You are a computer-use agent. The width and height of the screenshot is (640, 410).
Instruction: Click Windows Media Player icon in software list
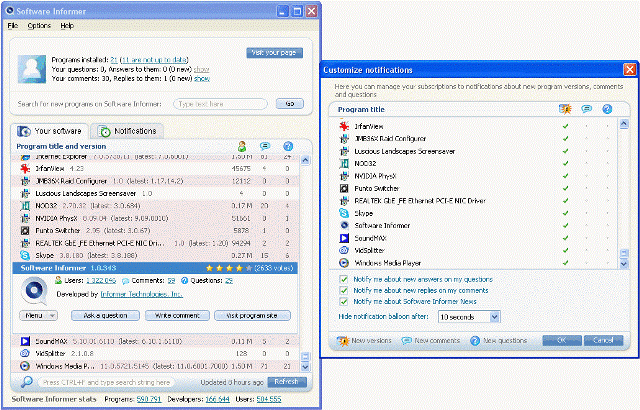click(25, 366)
